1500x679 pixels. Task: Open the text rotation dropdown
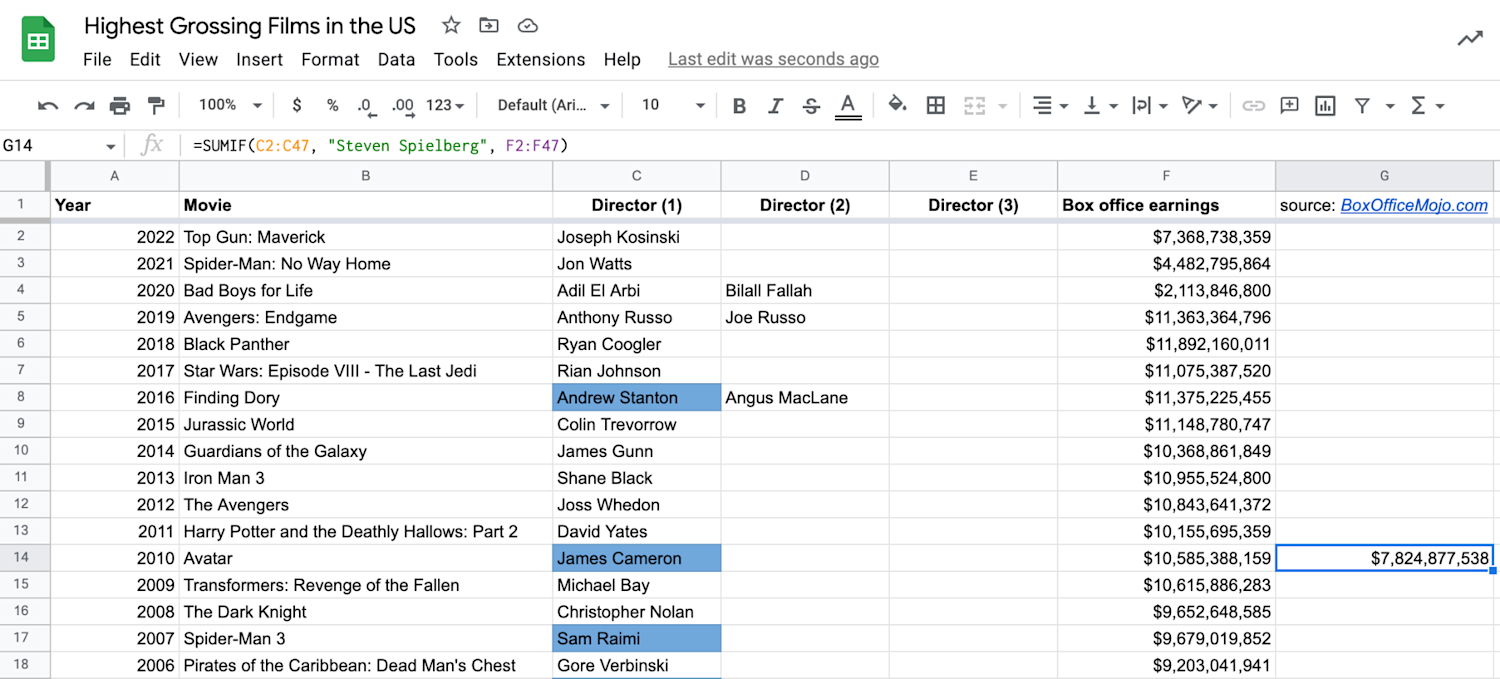1199,105
